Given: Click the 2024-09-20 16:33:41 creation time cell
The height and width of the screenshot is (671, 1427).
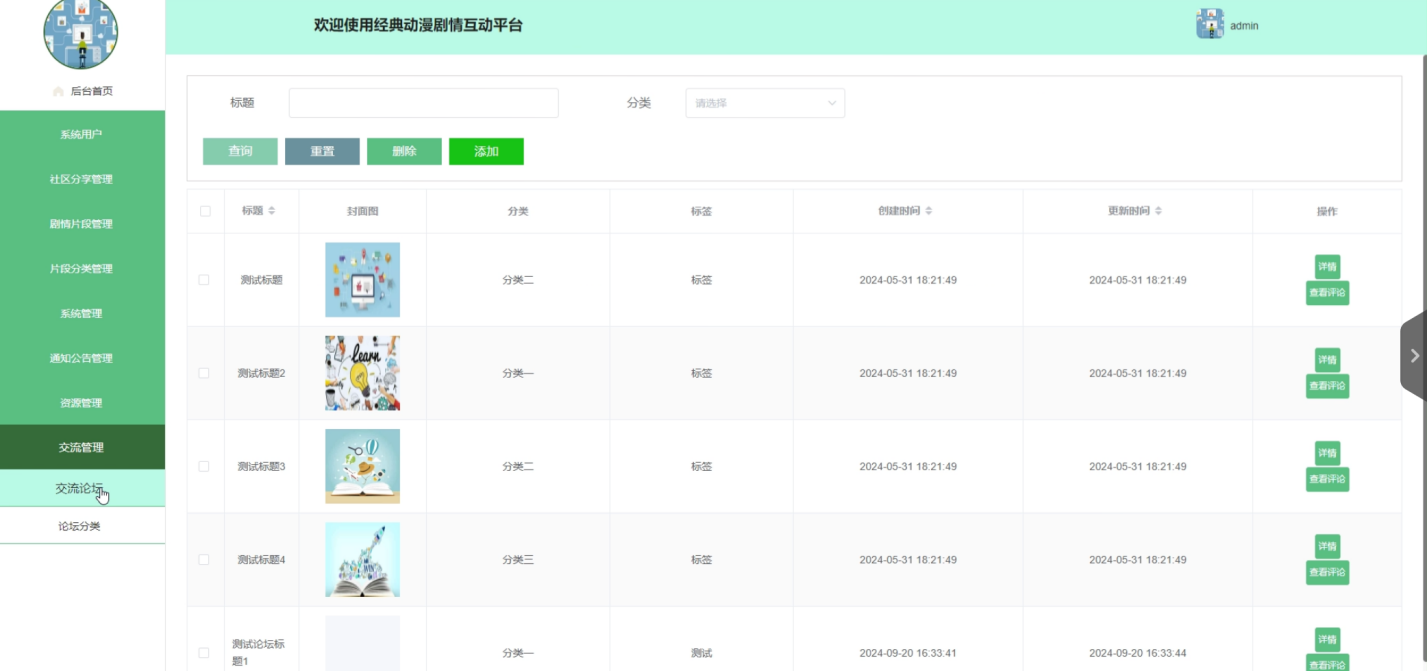Looking at the screenshot, I should (x=908, y=653).
